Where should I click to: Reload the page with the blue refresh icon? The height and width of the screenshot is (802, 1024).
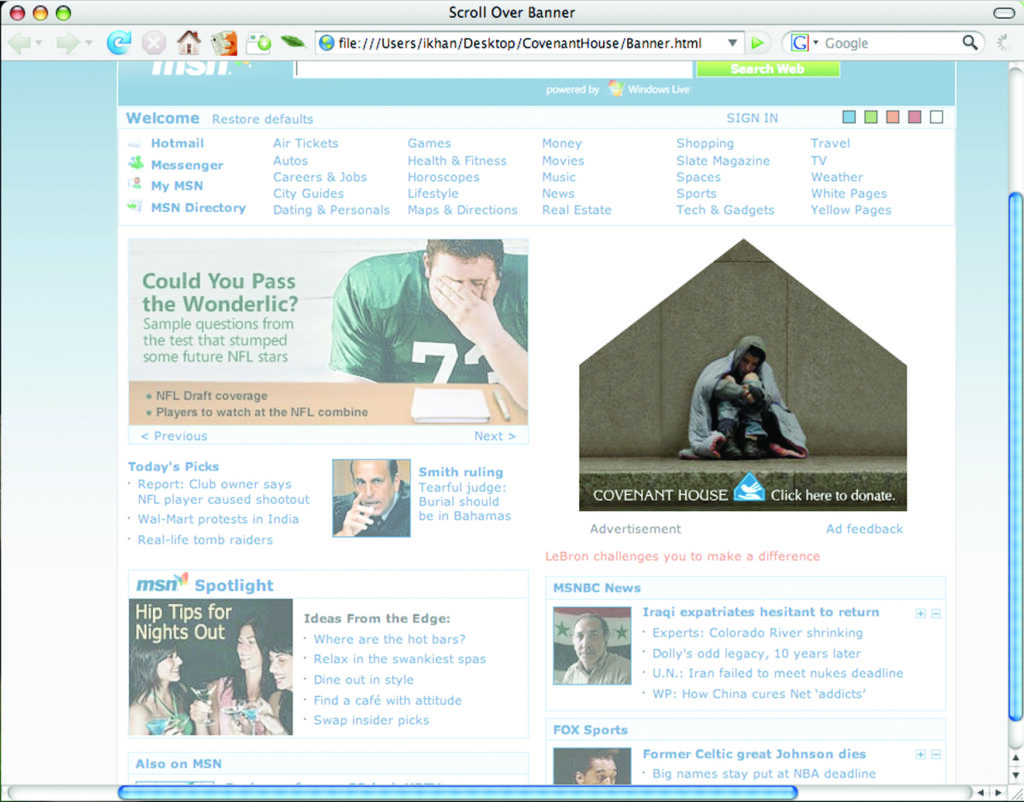(118, 43)
